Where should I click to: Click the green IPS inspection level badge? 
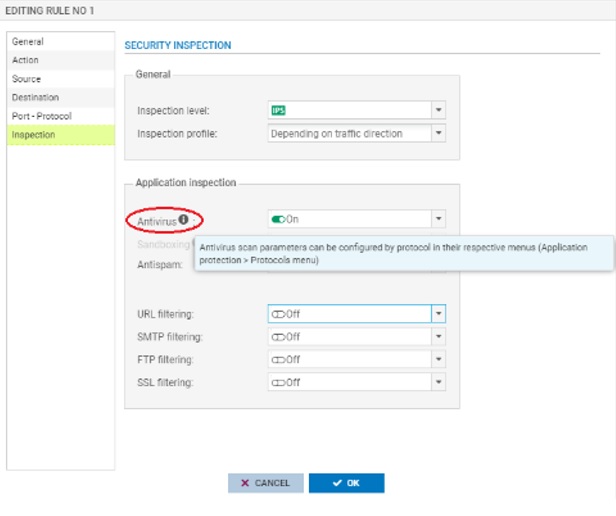point(278,110)
